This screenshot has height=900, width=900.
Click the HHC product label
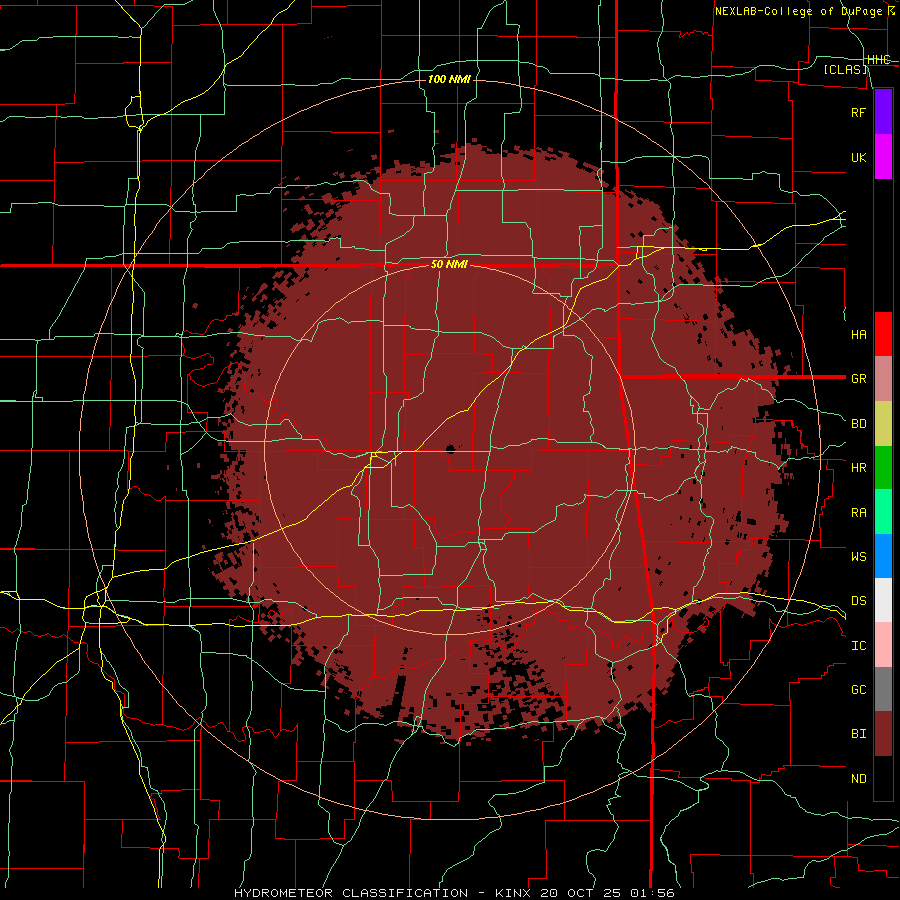(878, 60)
